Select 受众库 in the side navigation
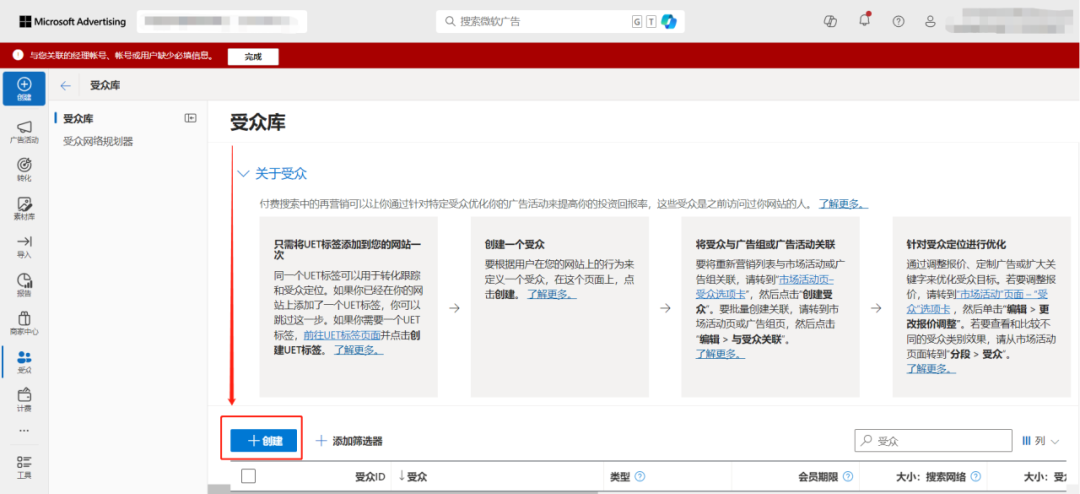1080x494 pixels. point(79,119)
